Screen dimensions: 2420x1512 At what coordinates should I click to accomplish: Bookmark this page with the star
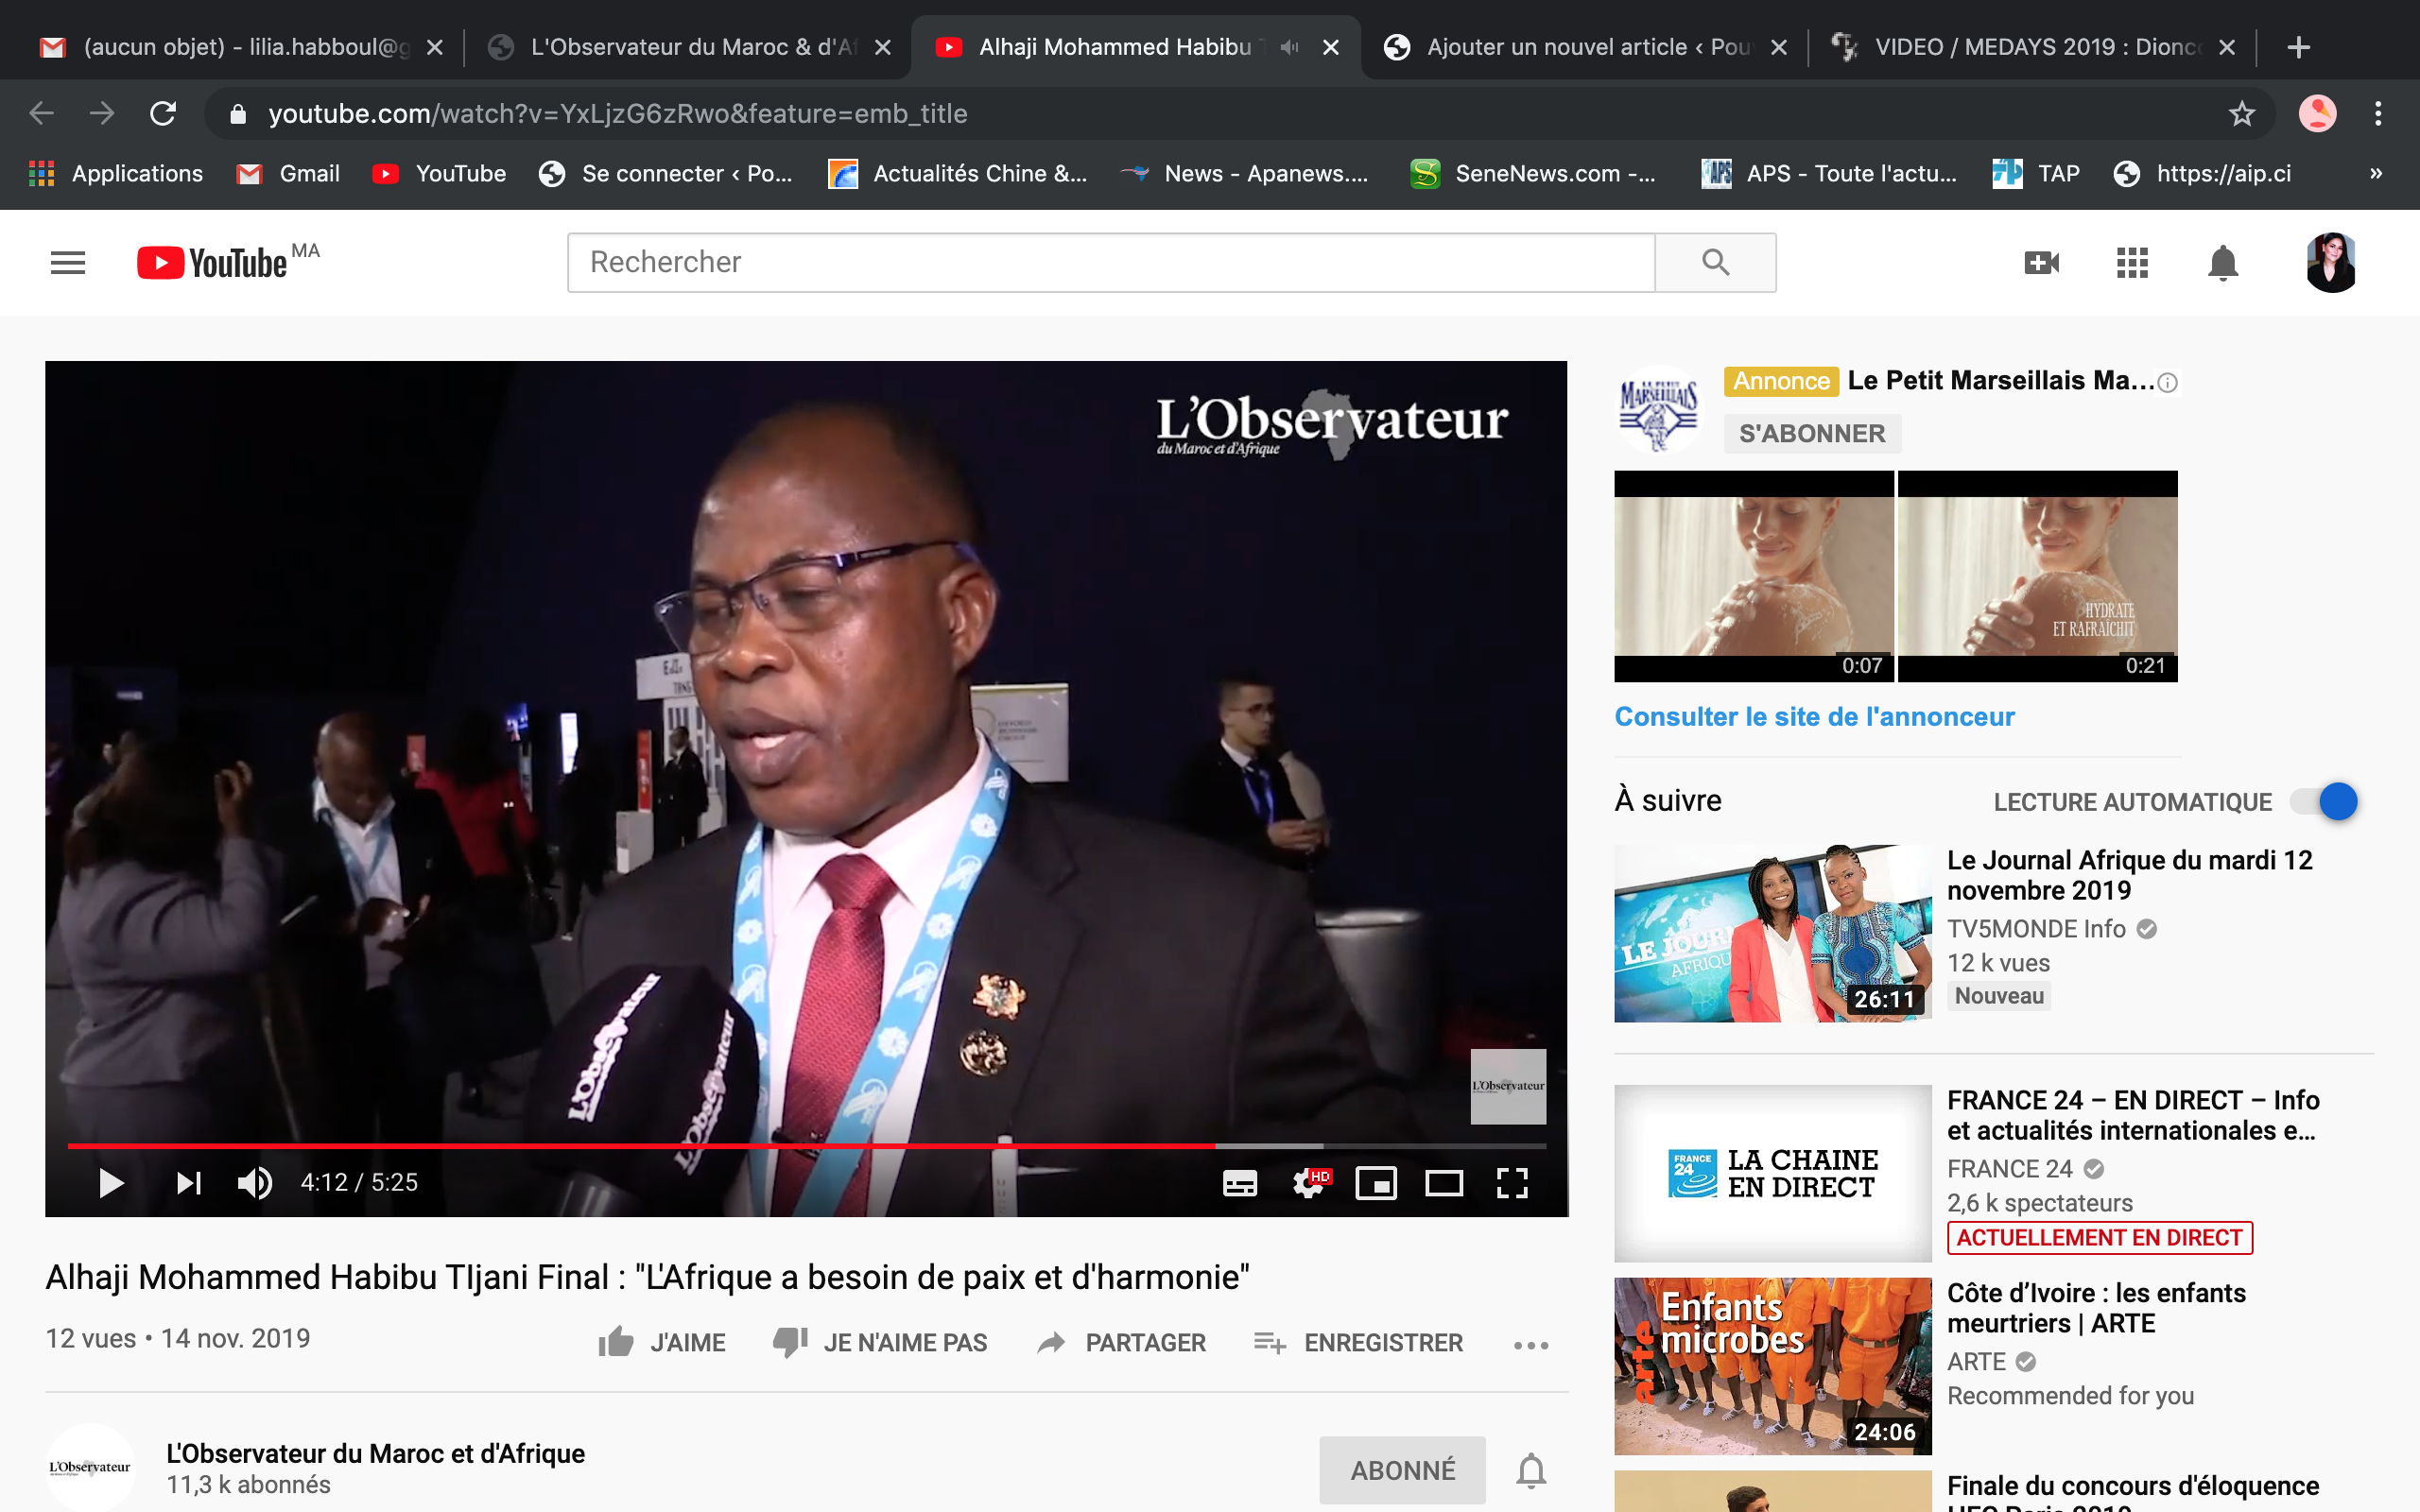click(x=2242, y=114)
